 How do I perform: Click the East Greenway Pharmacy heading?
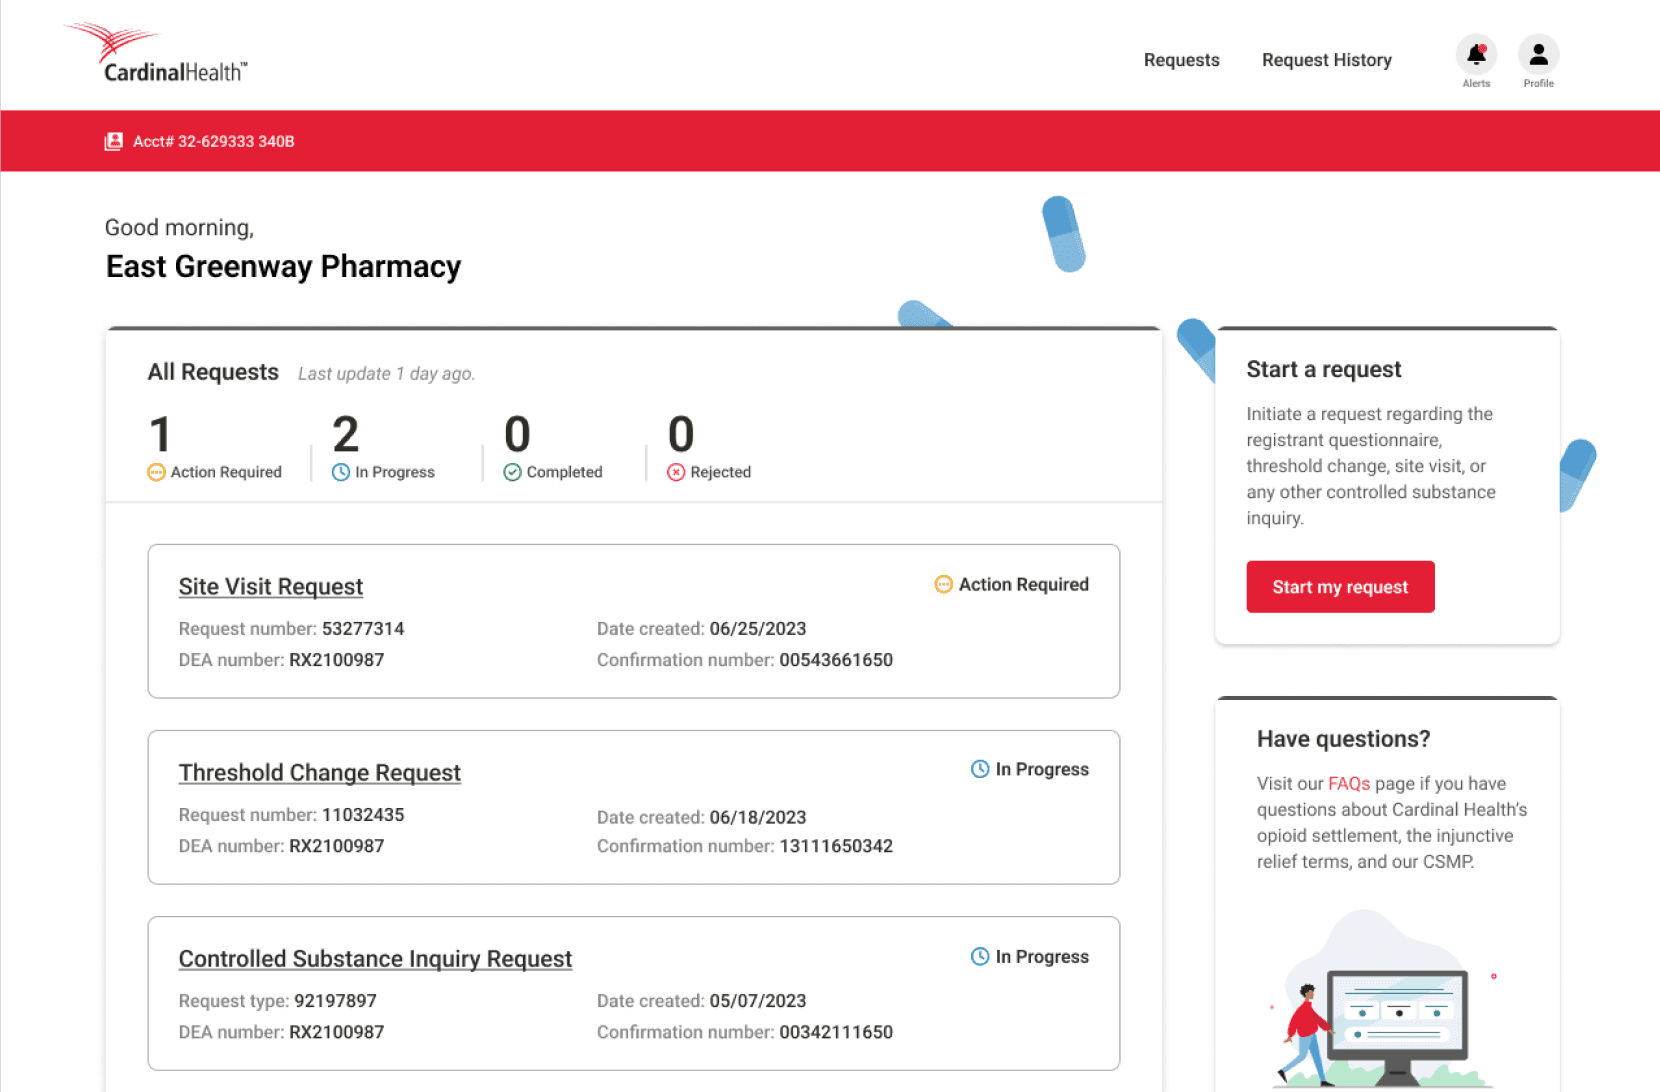point(284,267)
